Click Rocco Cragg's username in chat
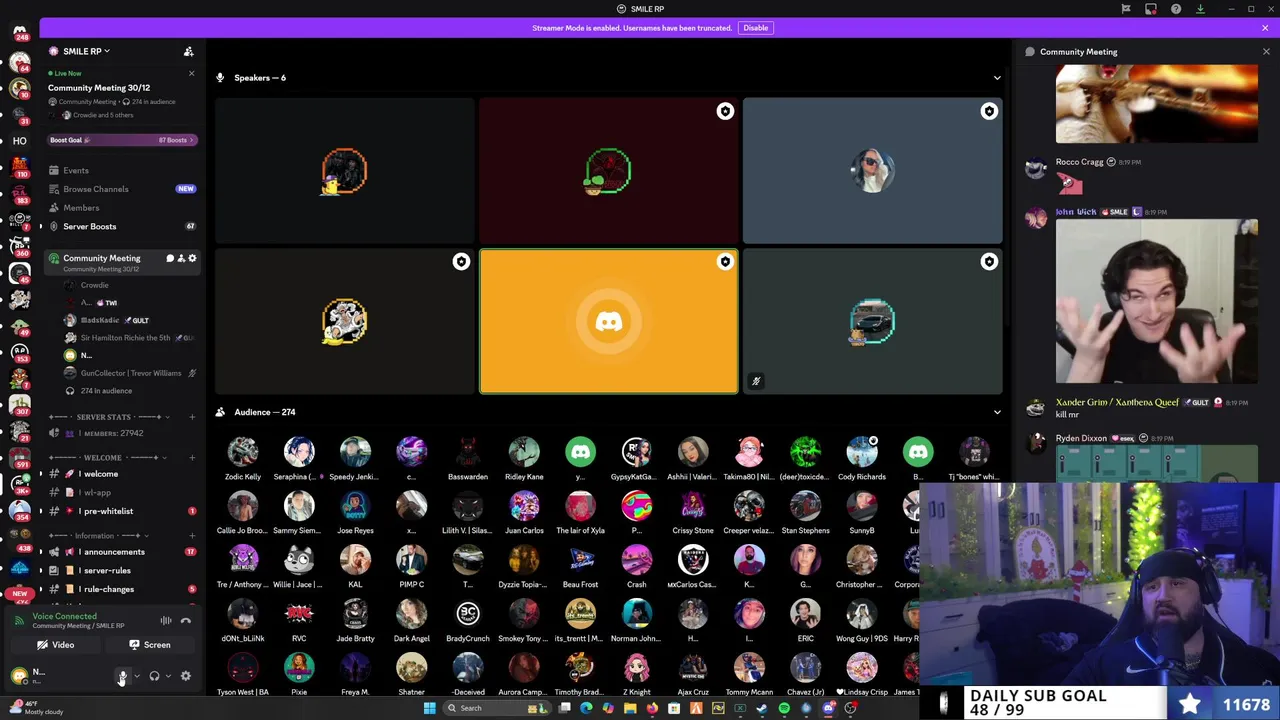Screen dimensions: 1280x720 click(1079, 162)
